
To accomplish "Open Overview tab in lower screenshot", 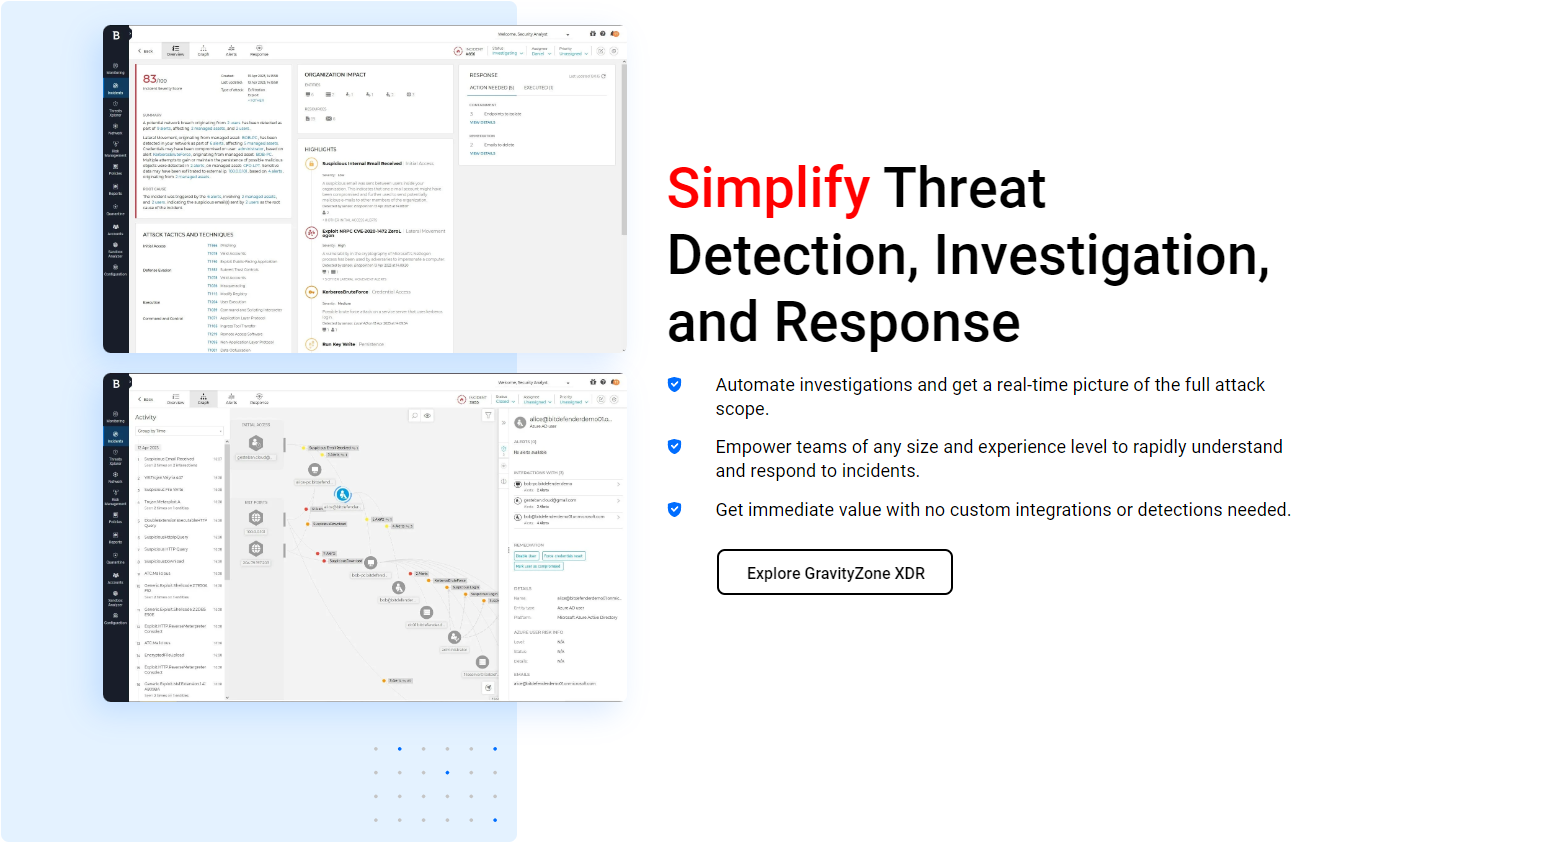I will click(x=175, y=398).
